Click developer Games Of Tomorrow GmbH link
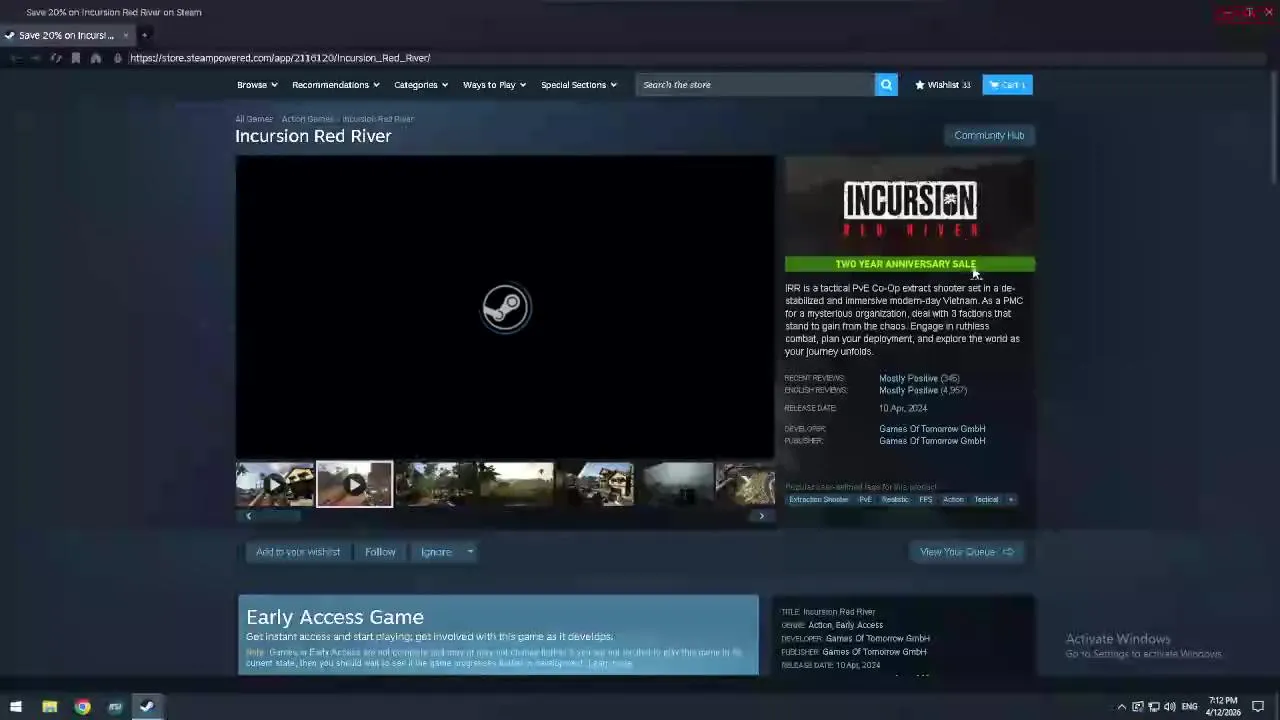 point(932,428)
